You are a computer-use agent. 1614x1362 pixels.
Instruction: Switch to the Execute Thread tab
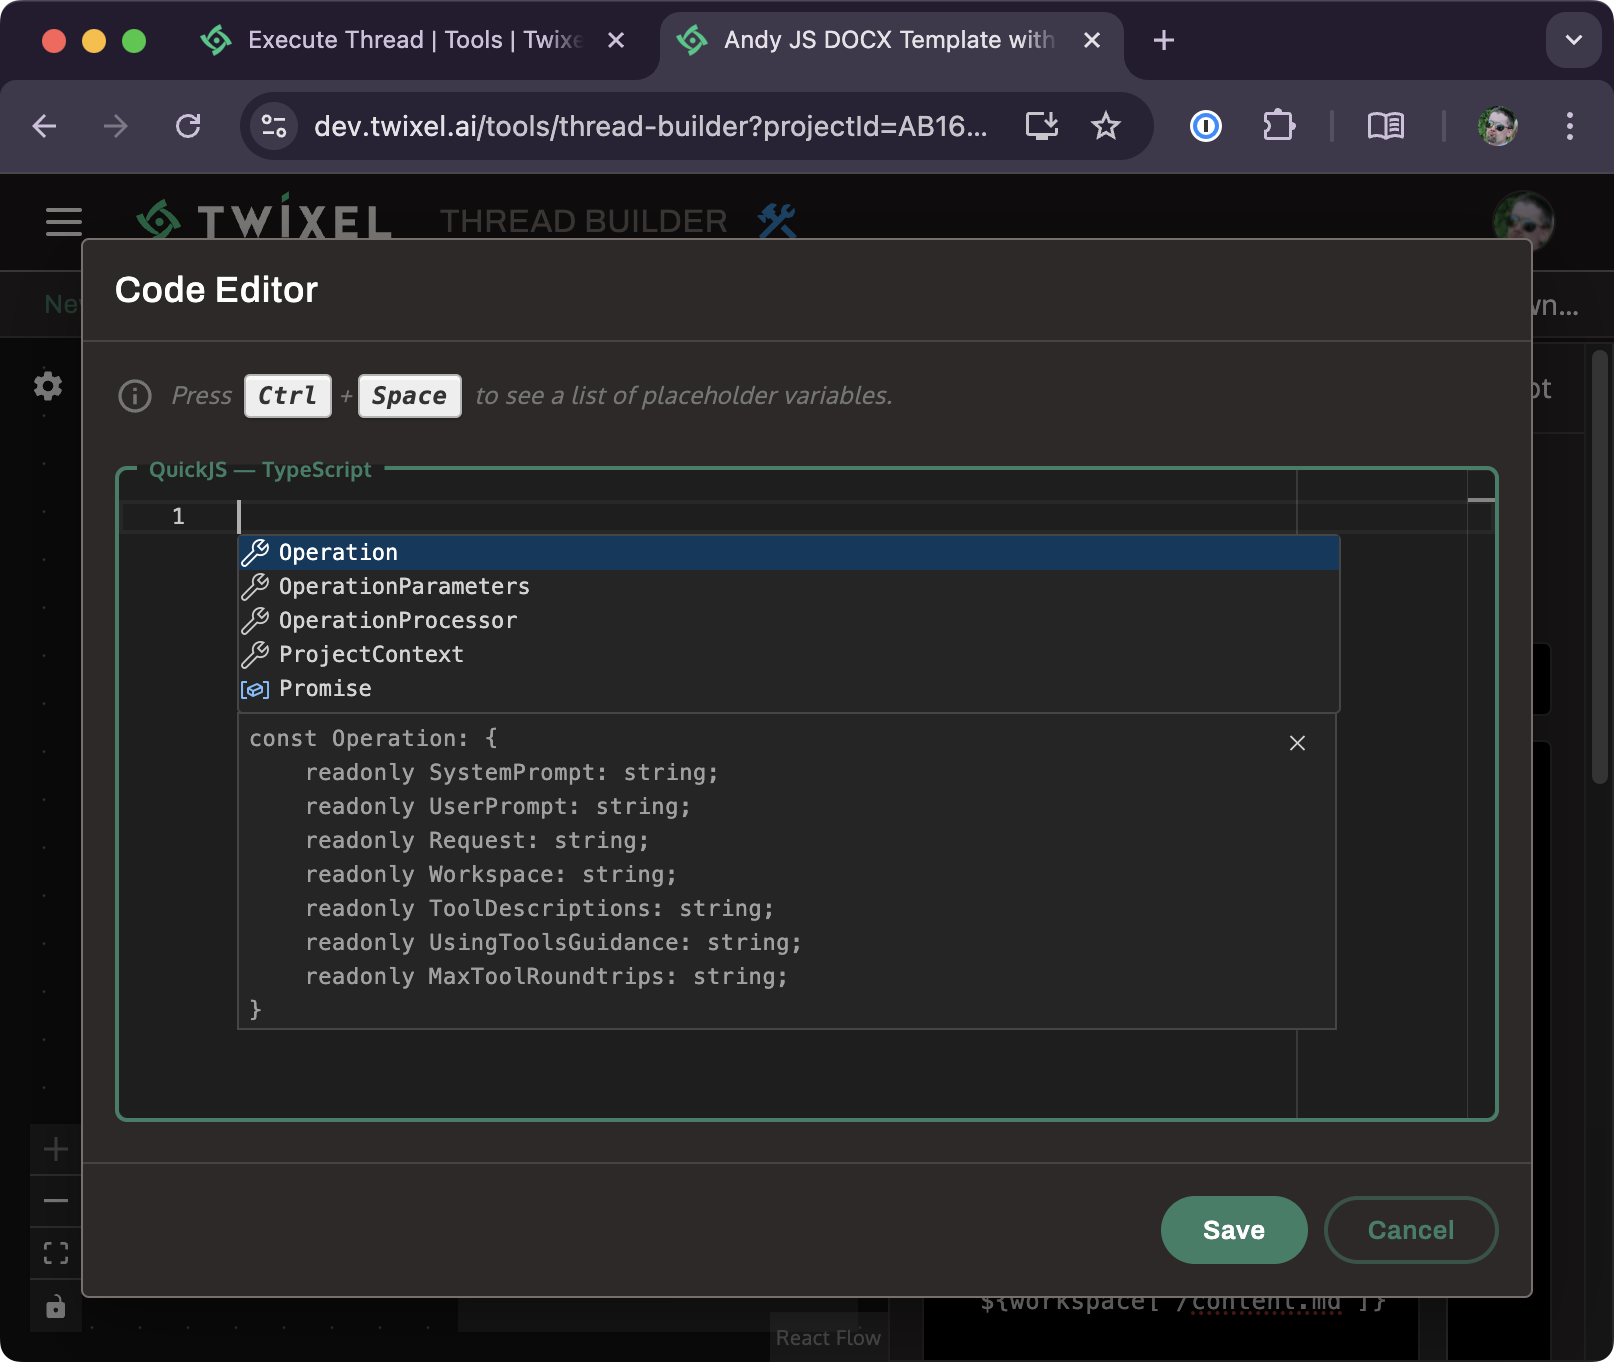tap(390, 40)
